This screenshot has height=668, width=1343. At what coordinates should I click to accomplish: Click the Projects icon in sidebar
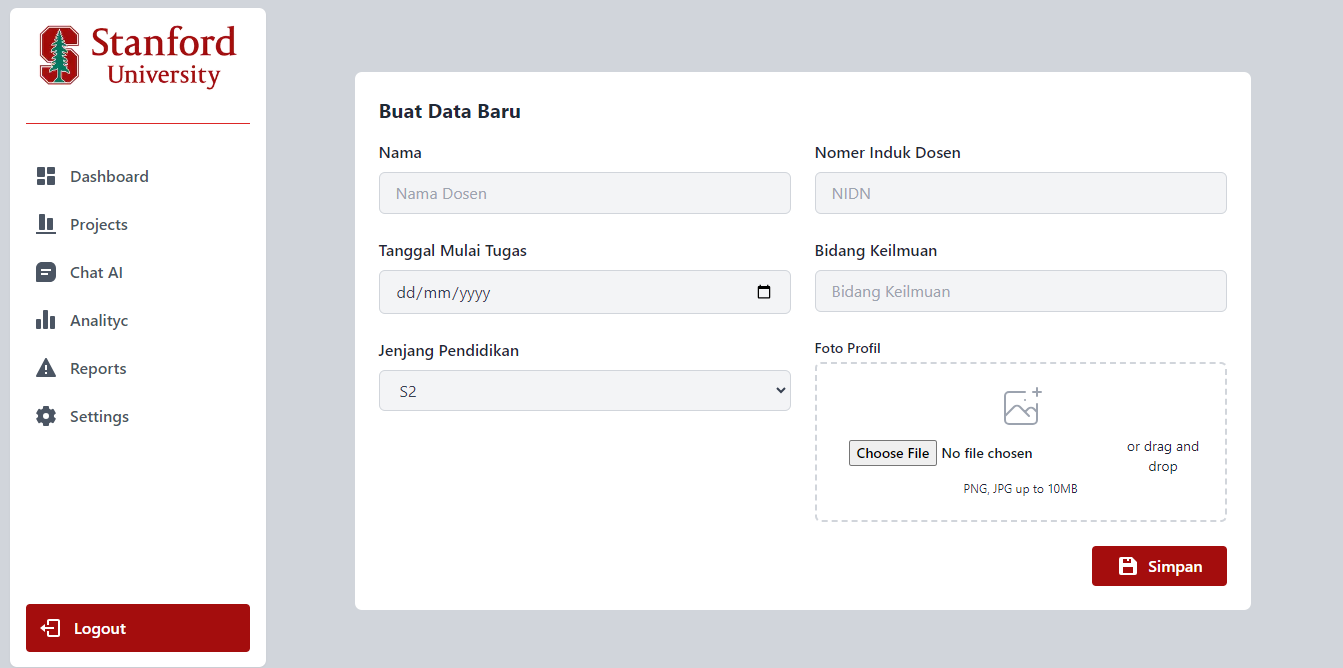point(46,225)
